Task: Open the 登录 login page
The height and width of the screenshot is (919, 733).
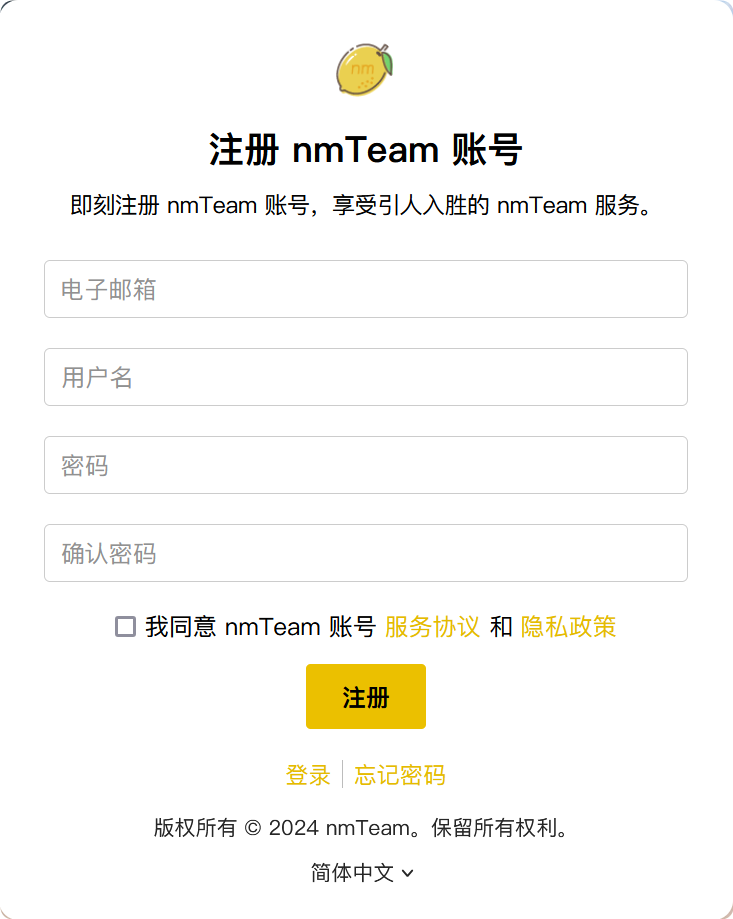Action: tap(307, 775)
